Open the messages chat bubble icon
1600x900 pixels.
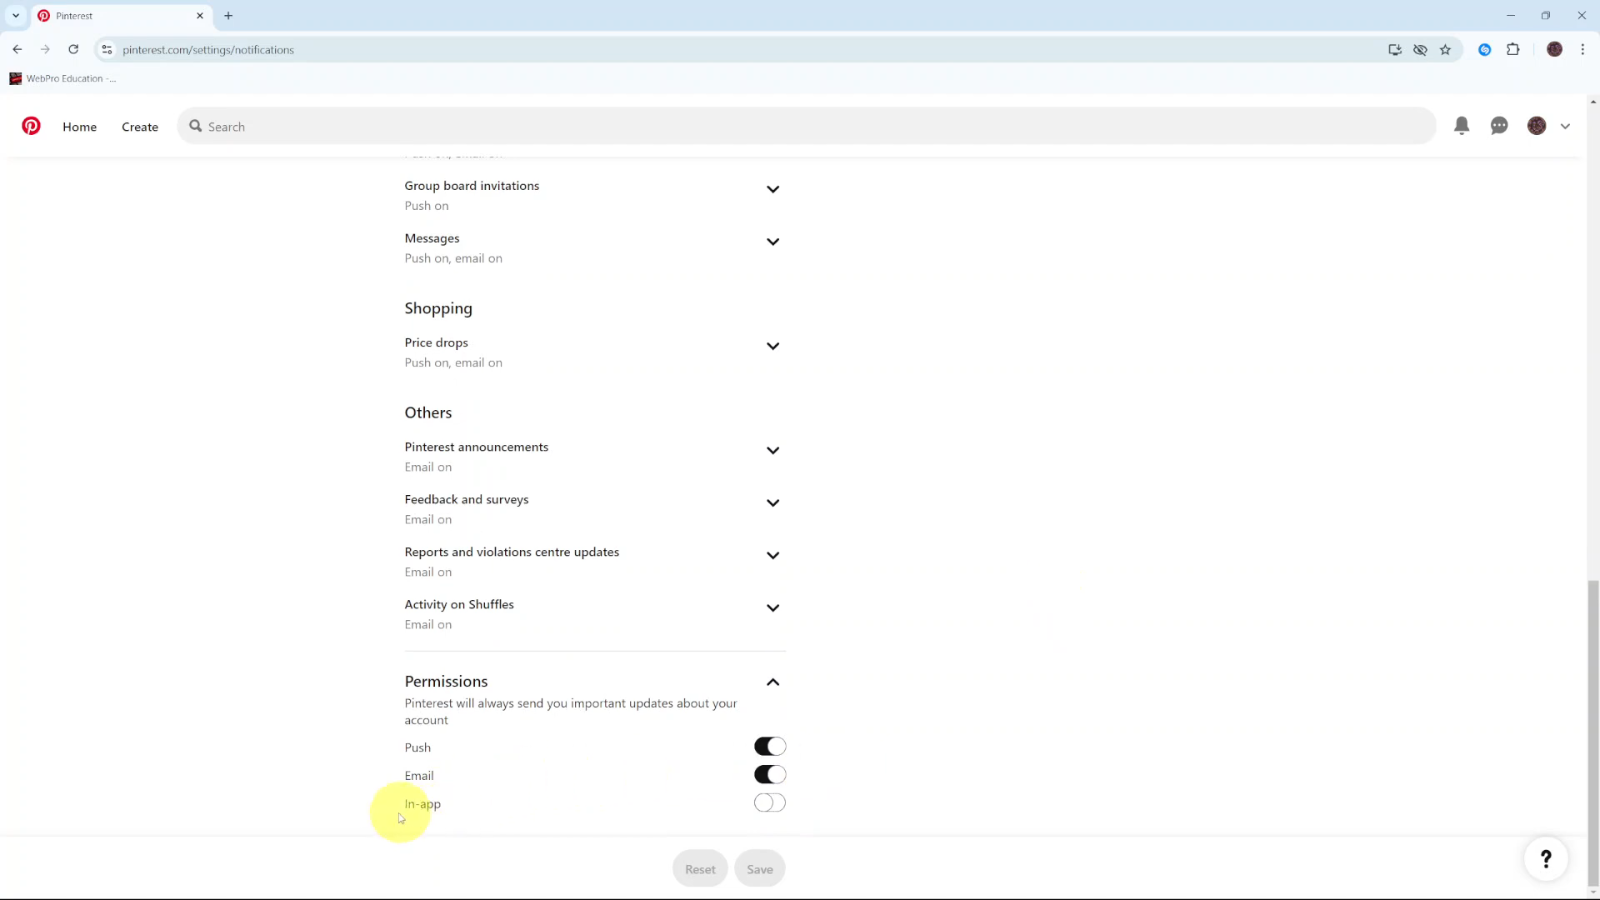[x=1499, y=126]
